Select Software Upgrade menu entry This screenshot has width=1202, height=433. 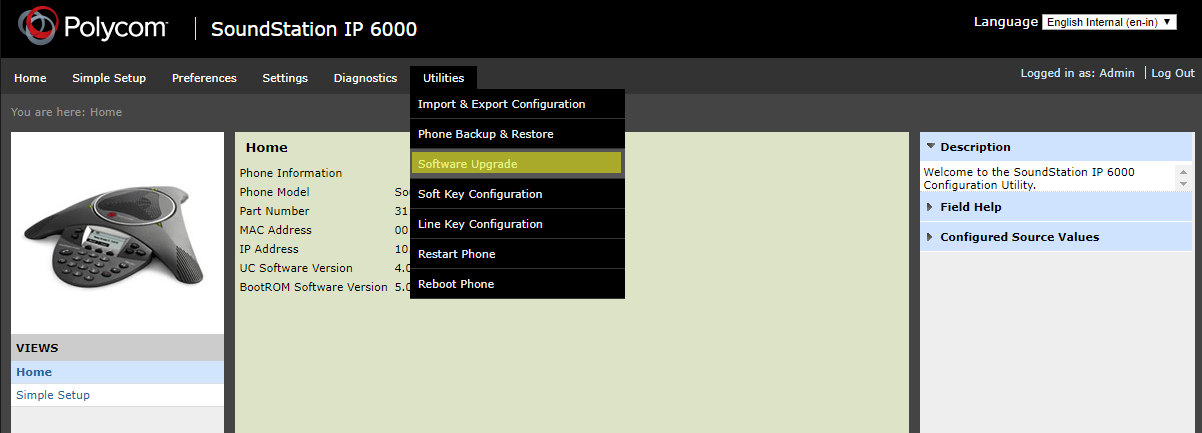468,164
